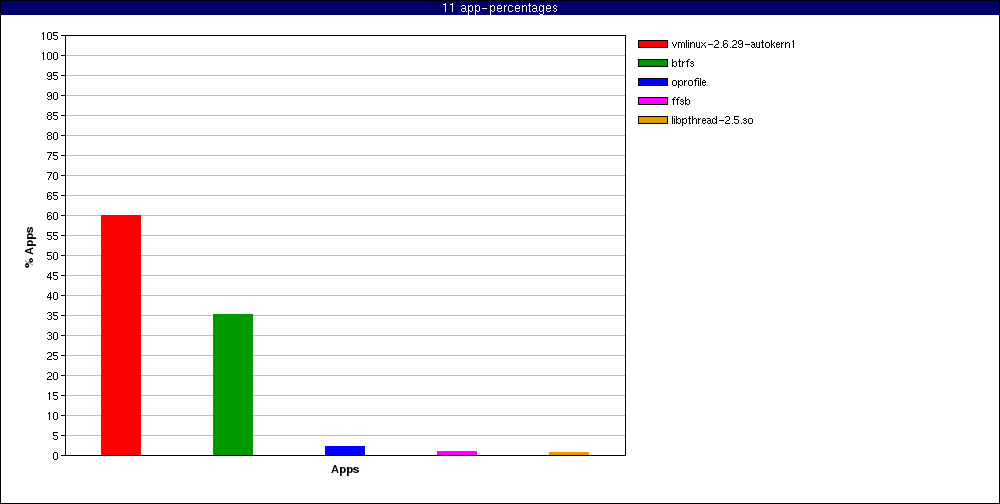Screen dimensions: 1000x504
Task: Select the 'Apps' x-axis label
Action: click(x=345, y=470)
